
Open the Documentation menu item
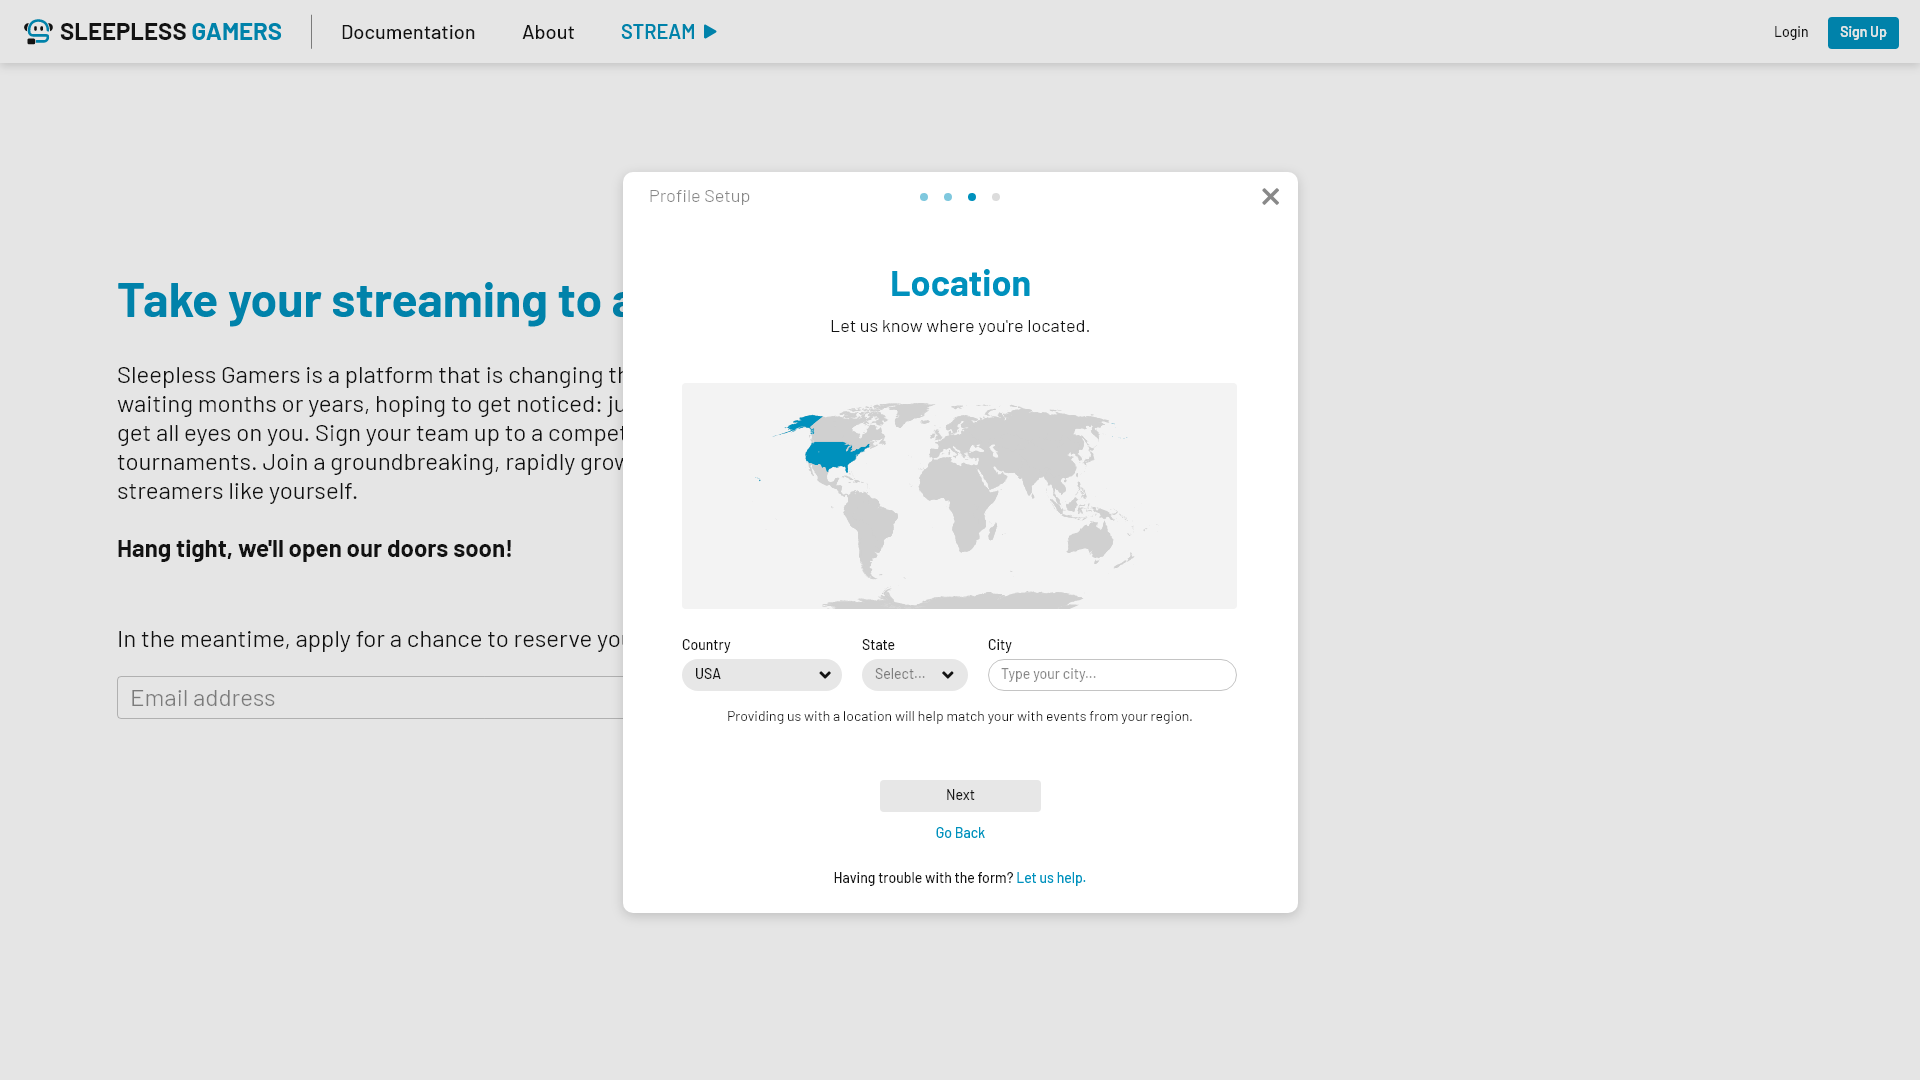point(408,32)
